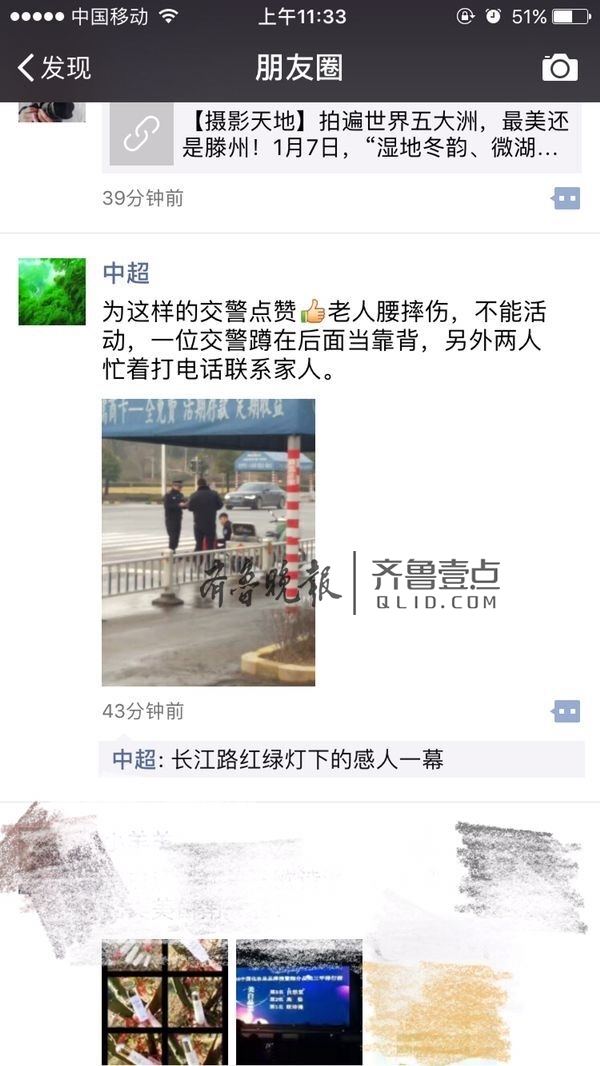Open the grid photo thumbnail at the bottom

click(x=165, y=1002)
